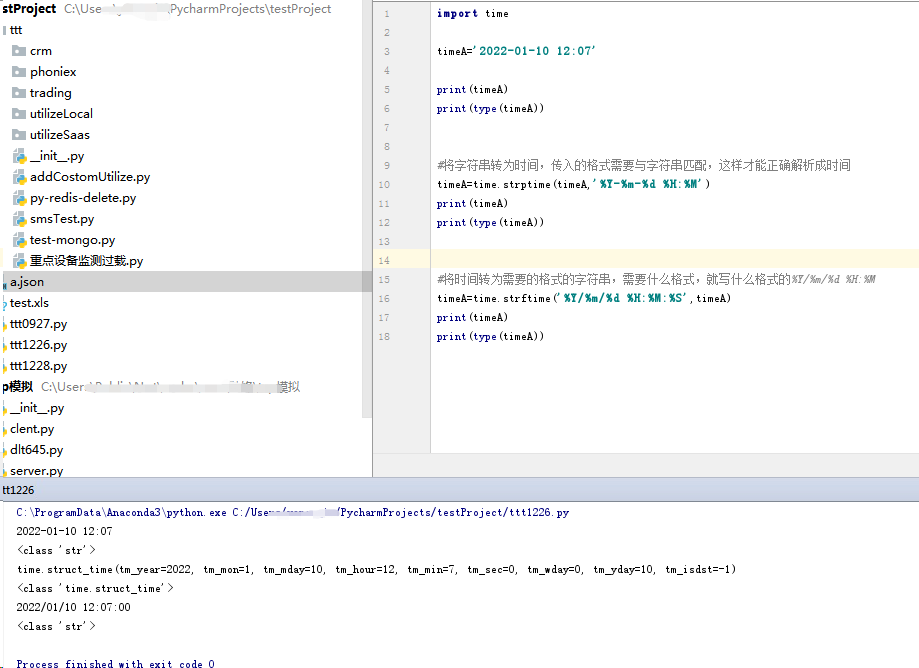Click gutter line number 14

[x=384, y=261]
